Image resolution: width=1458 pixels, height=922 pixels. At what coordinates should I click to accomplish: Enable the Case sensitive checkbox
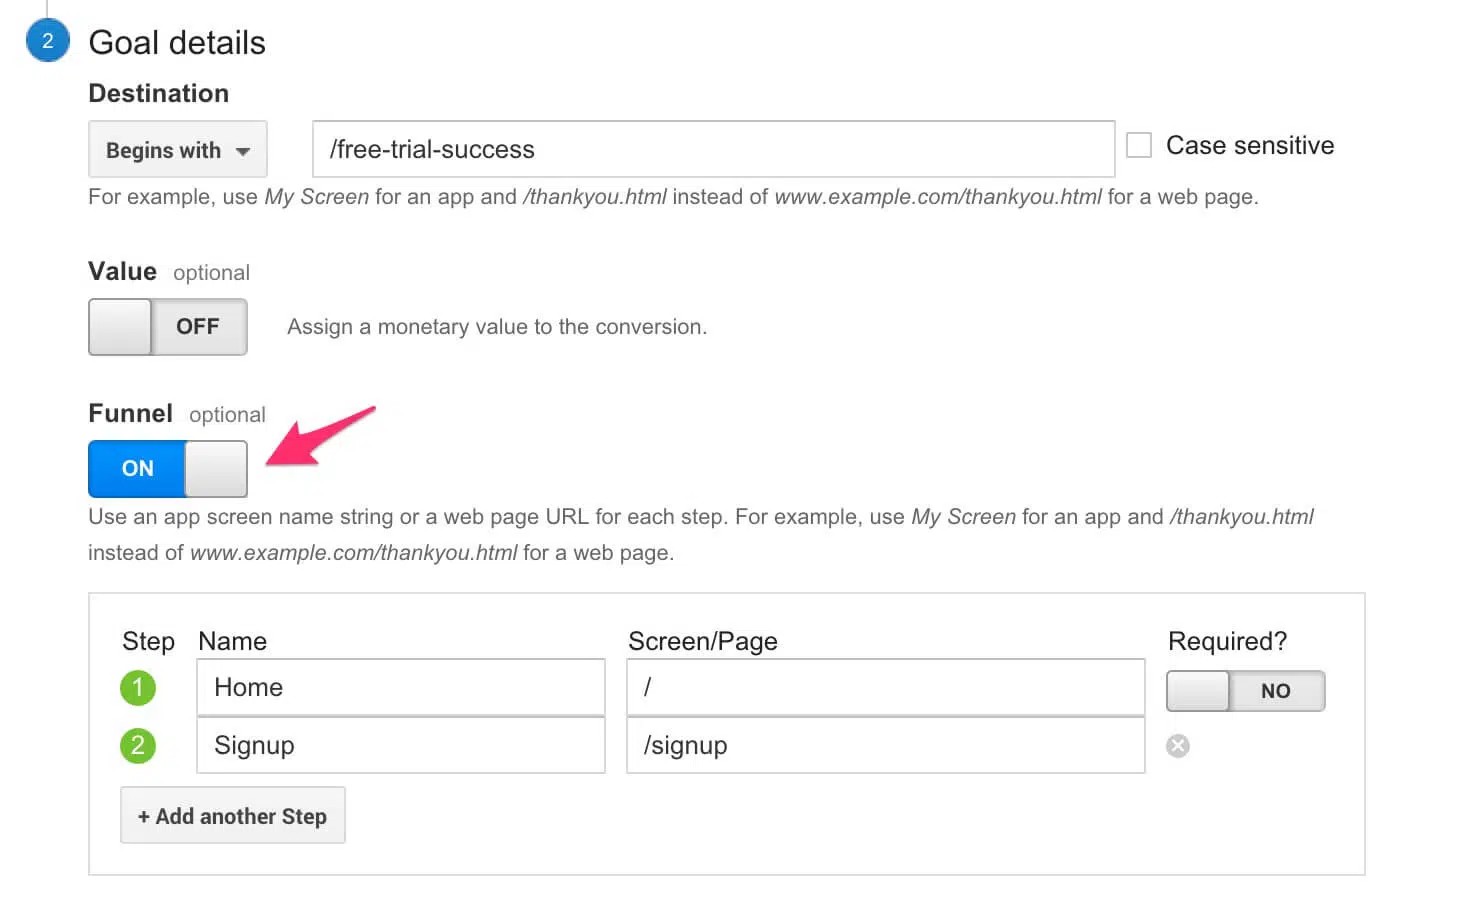click(x=1139, y=145)
